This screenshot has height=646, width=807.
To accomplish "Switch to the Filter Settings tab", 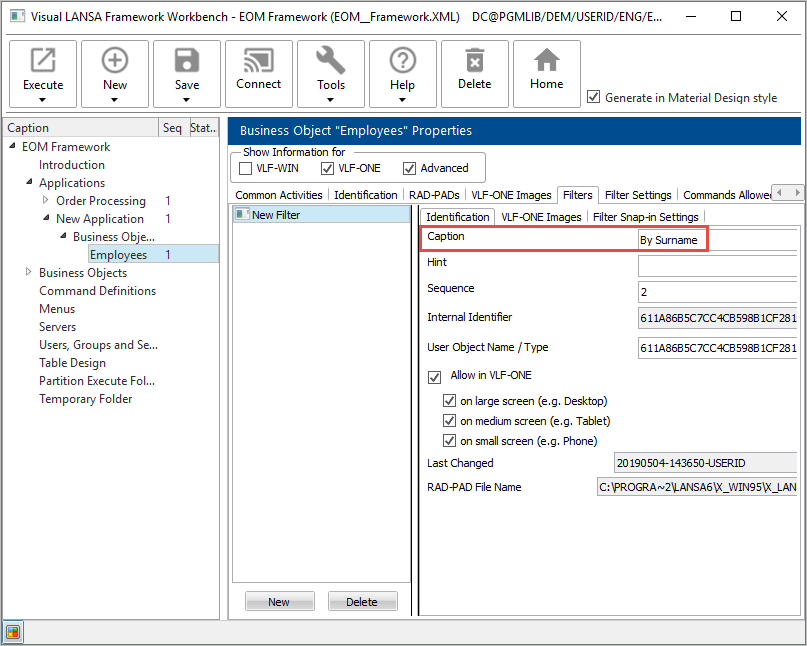I will (637, 195).
